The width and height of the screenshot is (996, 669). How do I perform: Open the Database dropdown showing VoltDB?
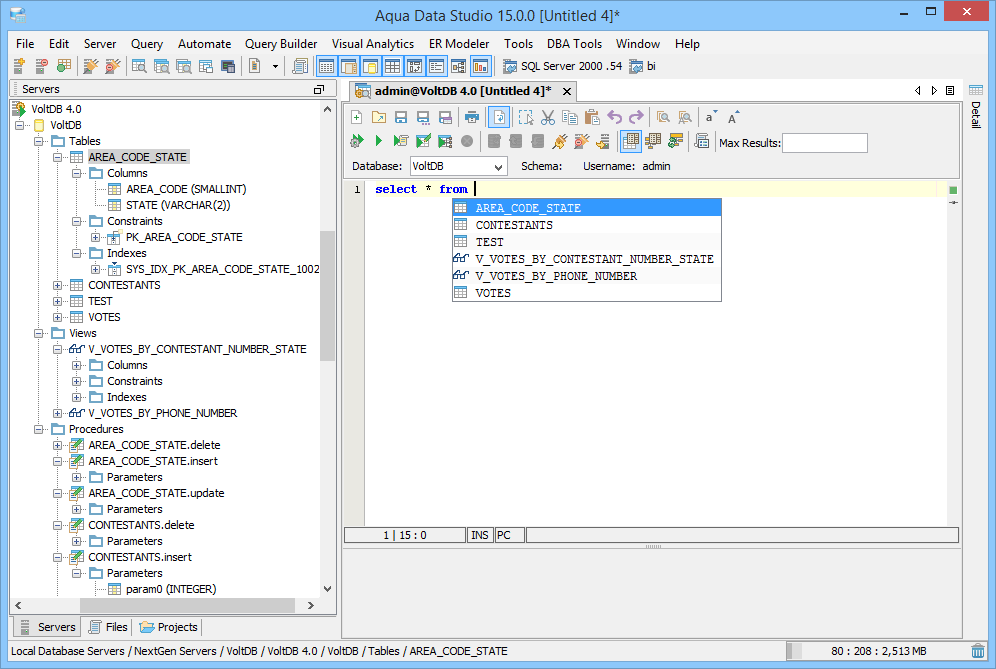coord(459,166)
